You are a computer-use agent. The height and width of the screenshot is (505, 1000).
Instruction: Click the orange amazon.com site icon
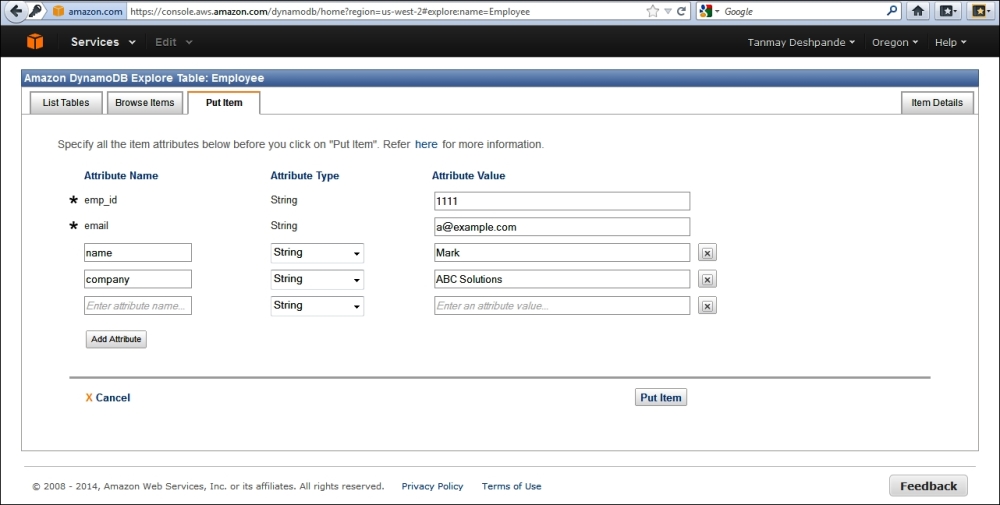click(x=59, y=11)
